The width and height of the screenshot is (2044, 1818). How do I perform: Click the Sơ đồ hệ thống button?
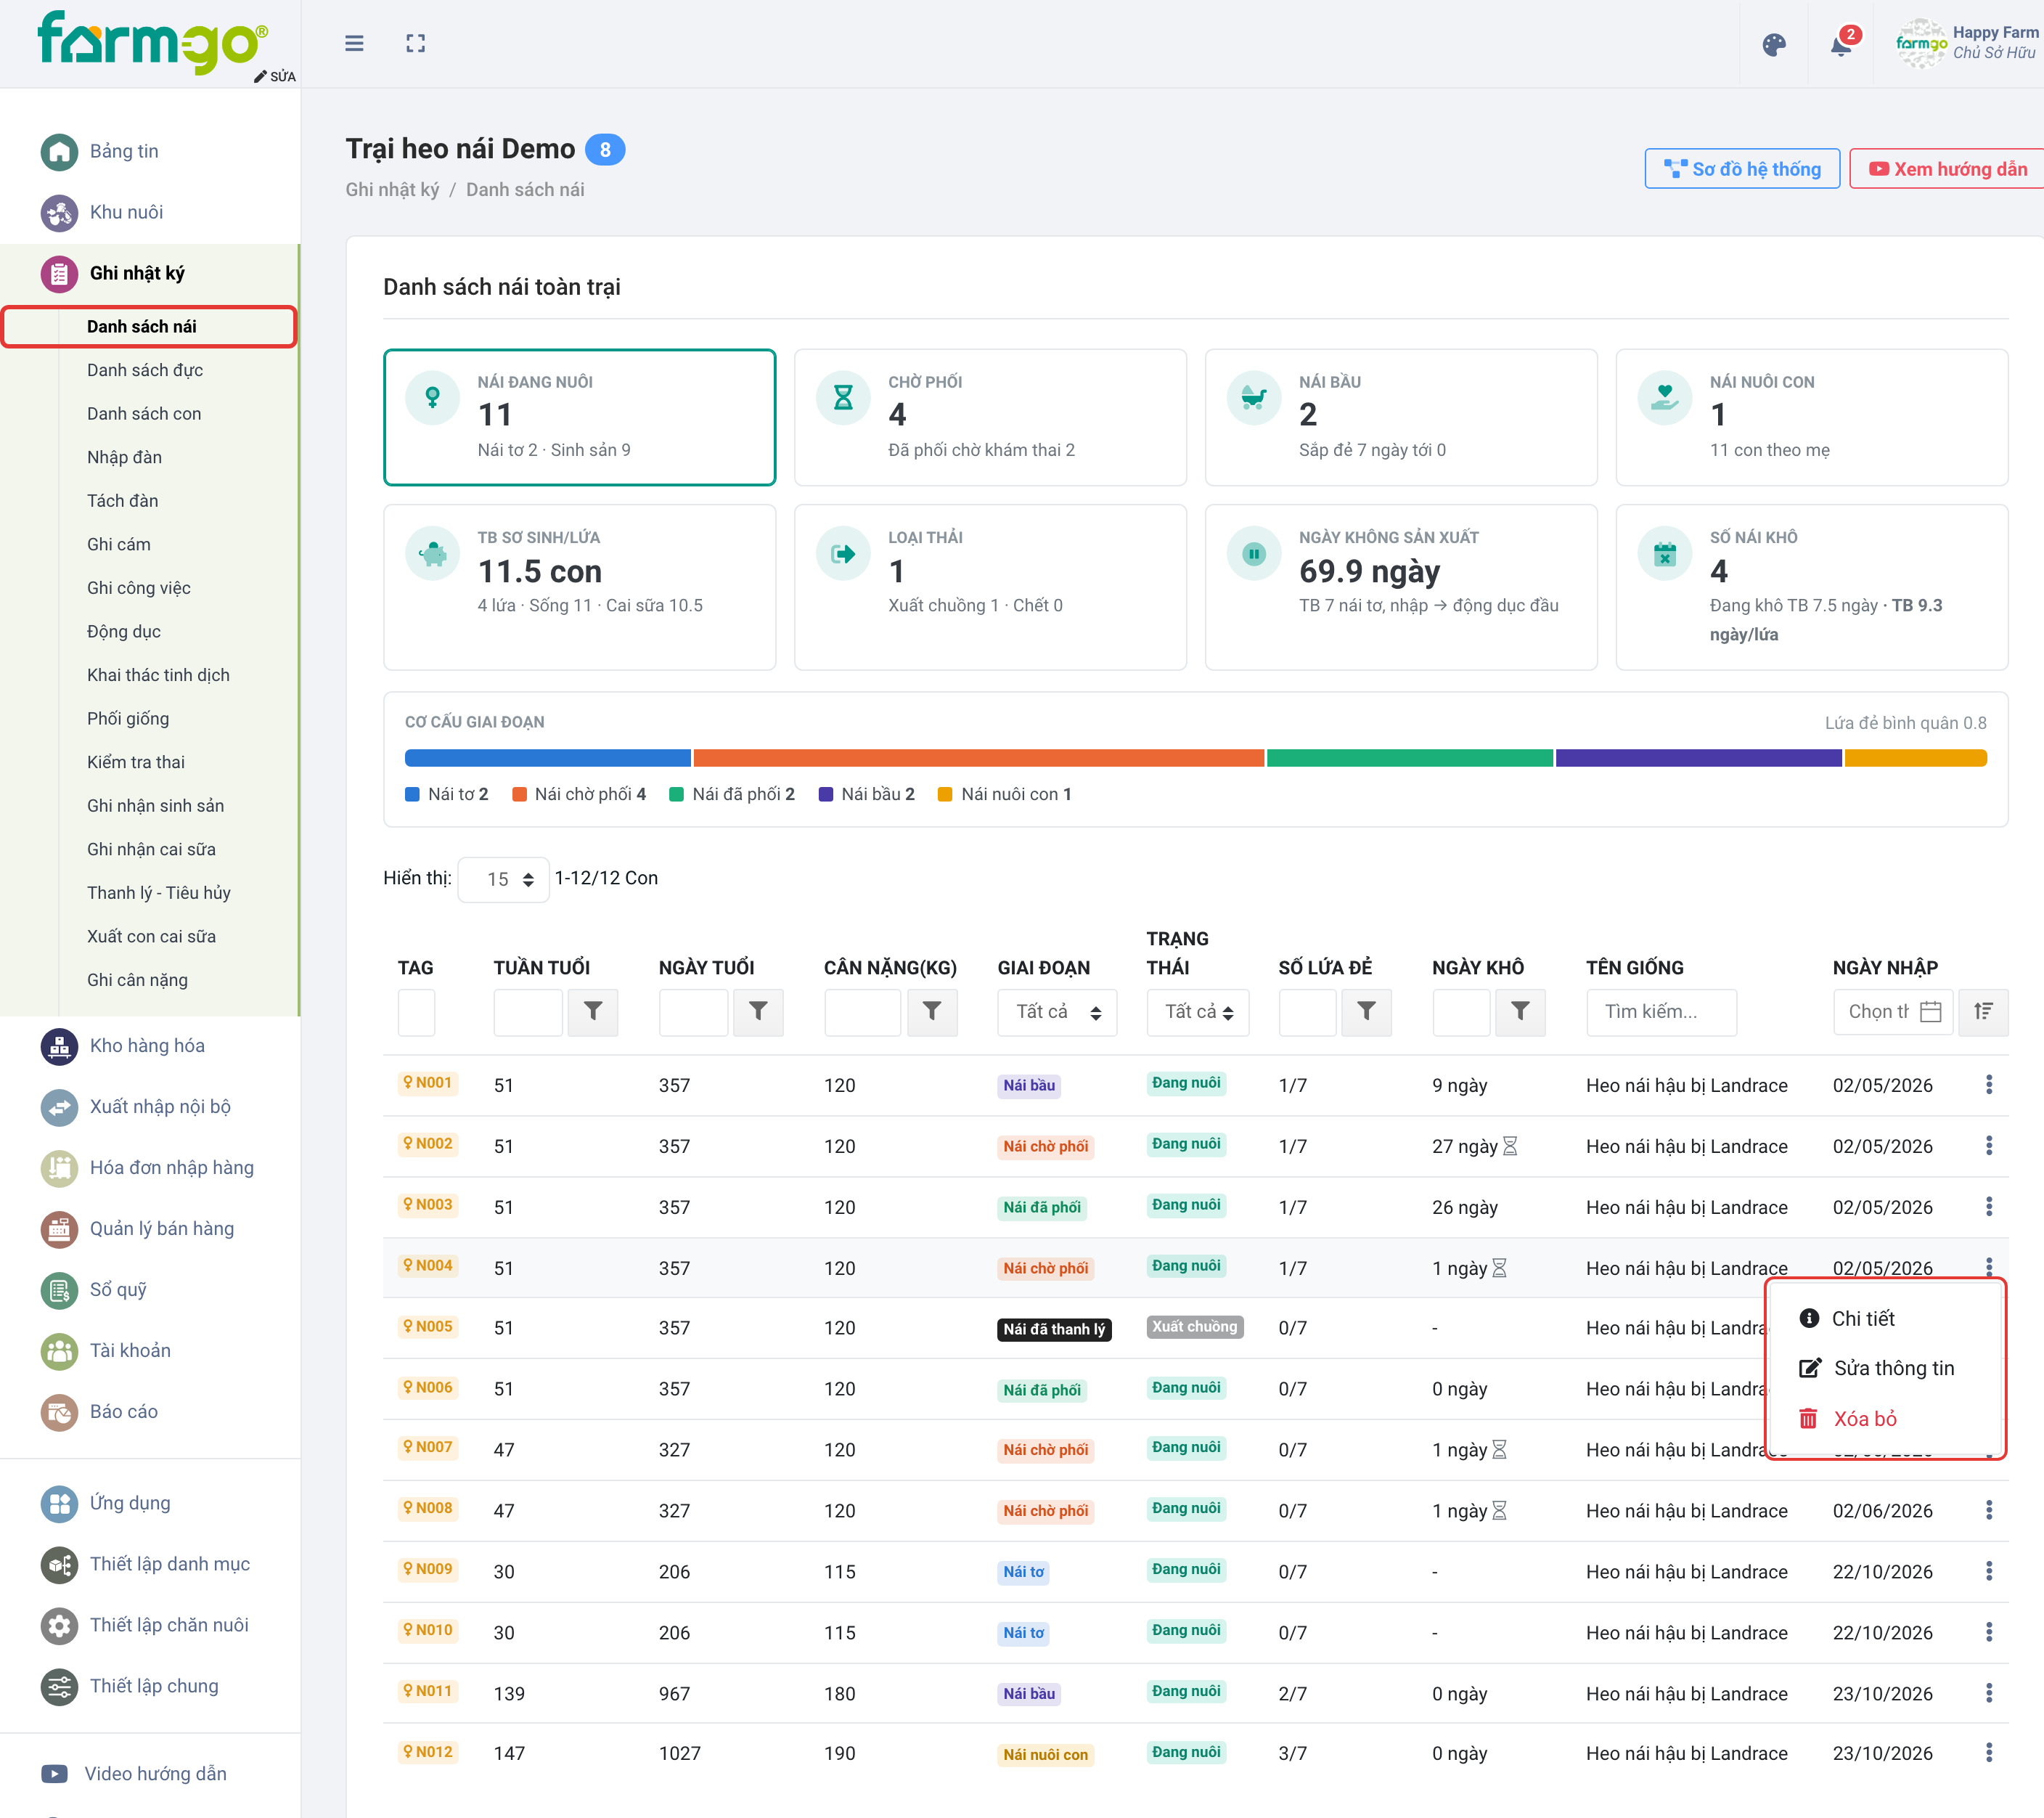[1742, 169]
